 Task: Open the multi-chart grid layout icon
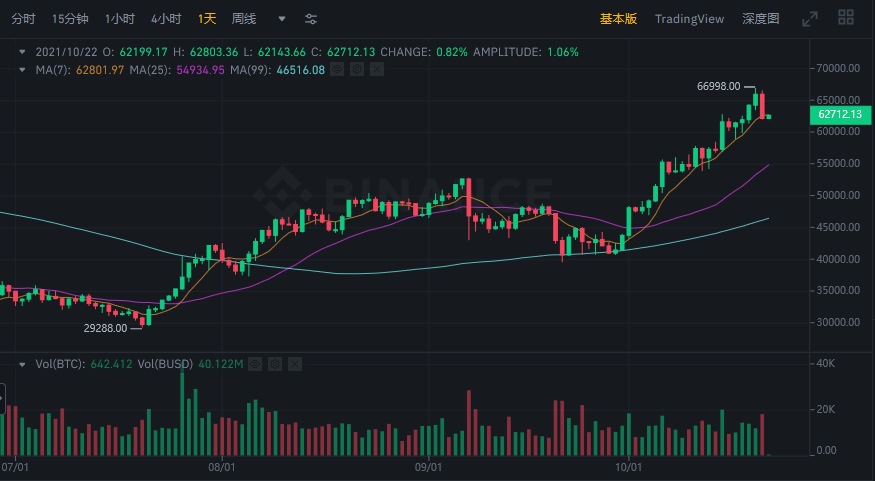point(846,18)
